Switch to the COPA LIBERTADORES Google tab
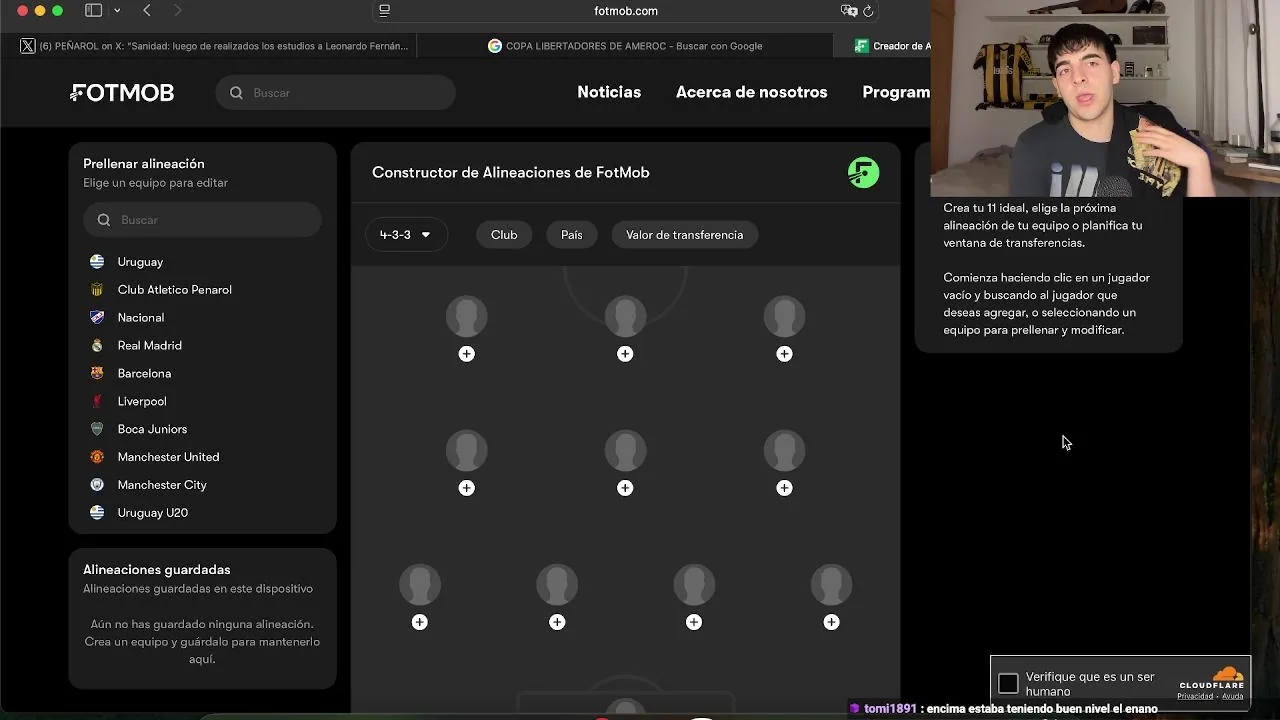This screenshot has width=1280, height=720. tap(625, 46)
